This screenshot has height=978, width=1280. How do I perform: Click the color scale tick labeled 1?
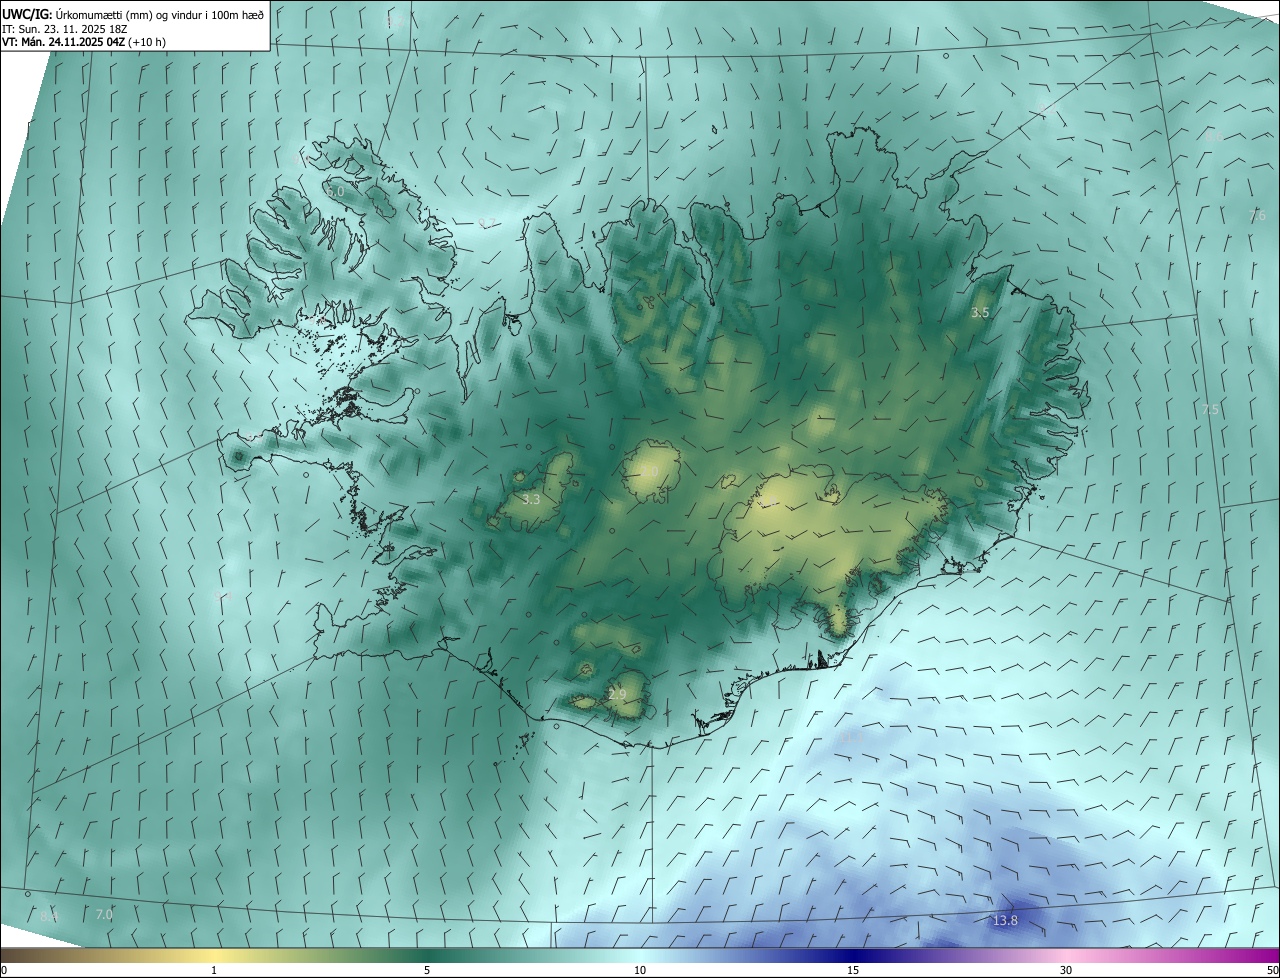[214, 971]
